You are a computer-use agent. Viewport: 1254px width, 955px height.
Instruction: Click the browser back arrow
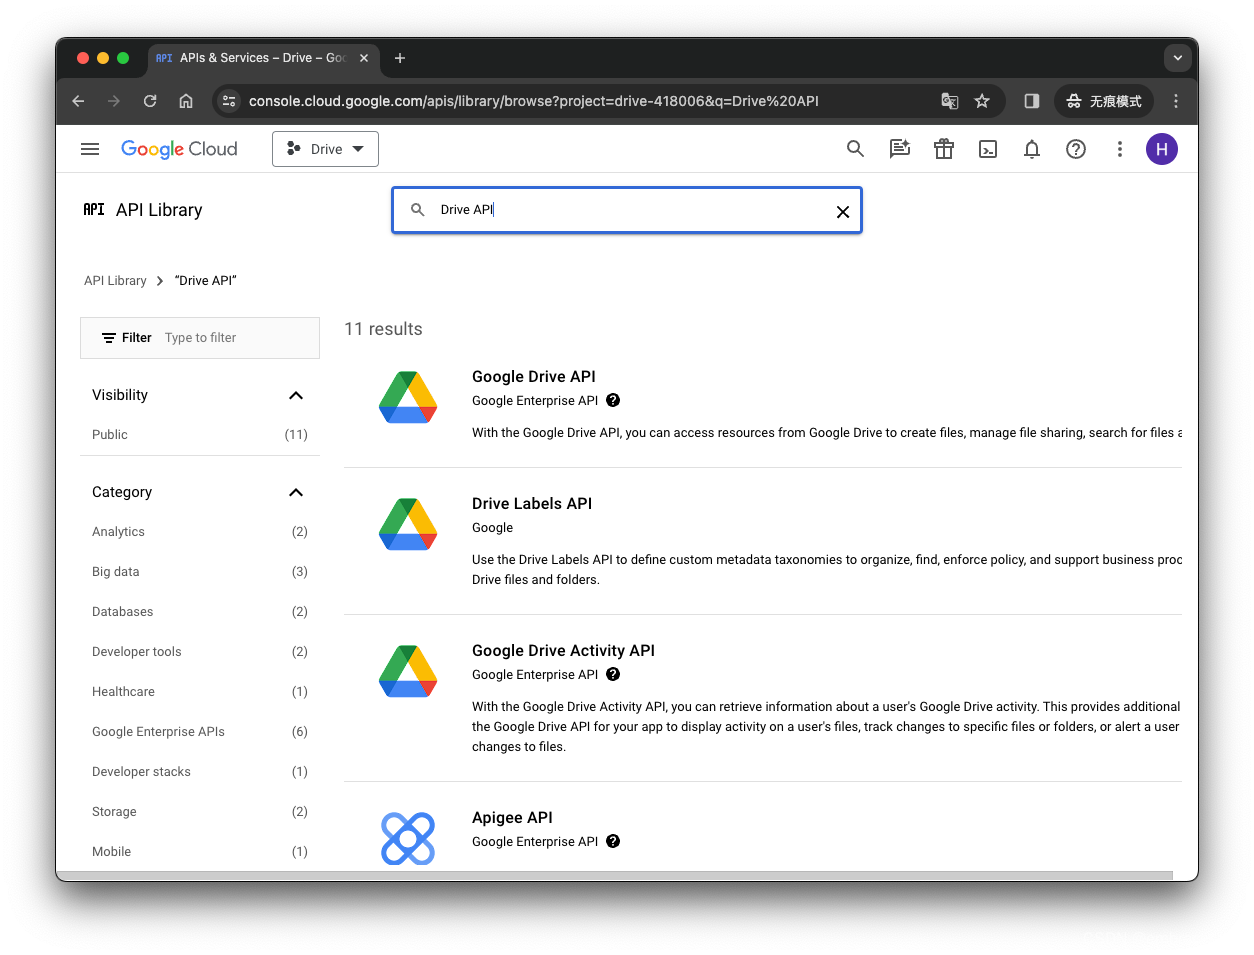click(x=78, y=101)
